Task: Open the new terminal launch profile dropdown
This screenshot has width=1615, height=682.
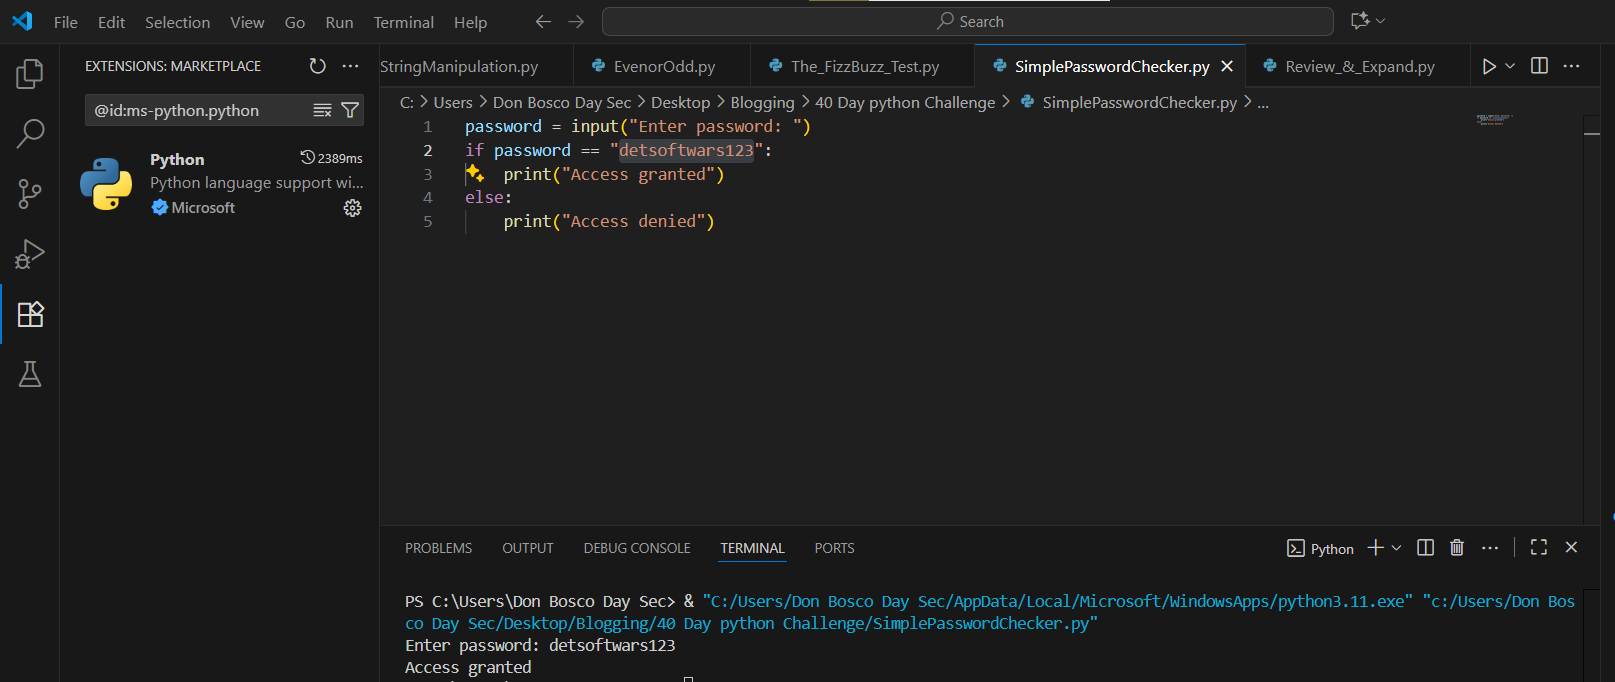Action: pyautogui.click(x=1397, y=548)
